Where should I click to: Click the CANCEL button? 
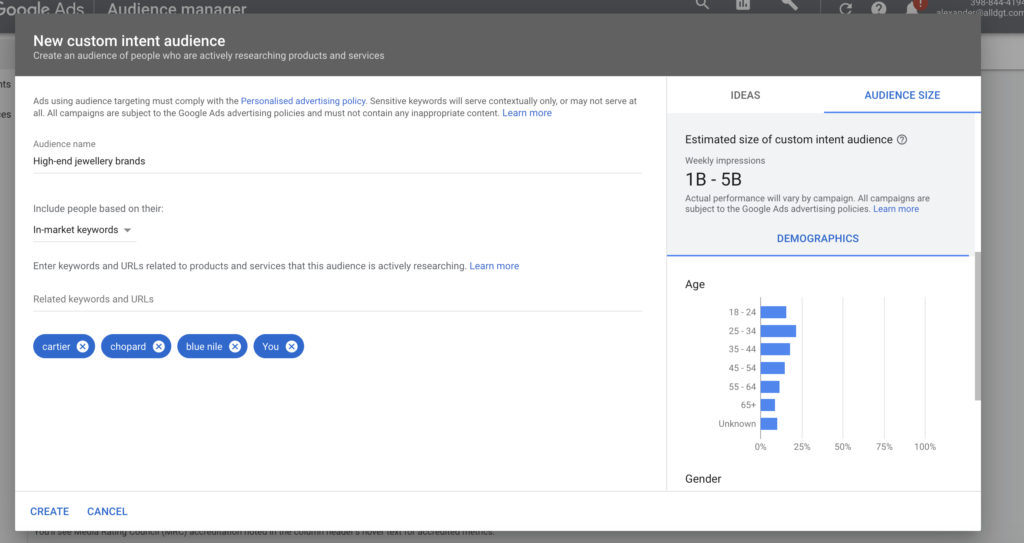point(107,512)
